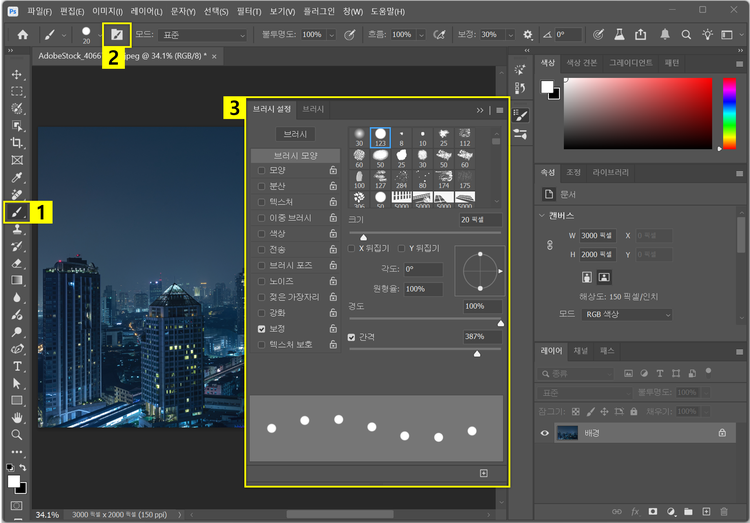Enable the 텍스처 (Texture) checkbox

262,202
